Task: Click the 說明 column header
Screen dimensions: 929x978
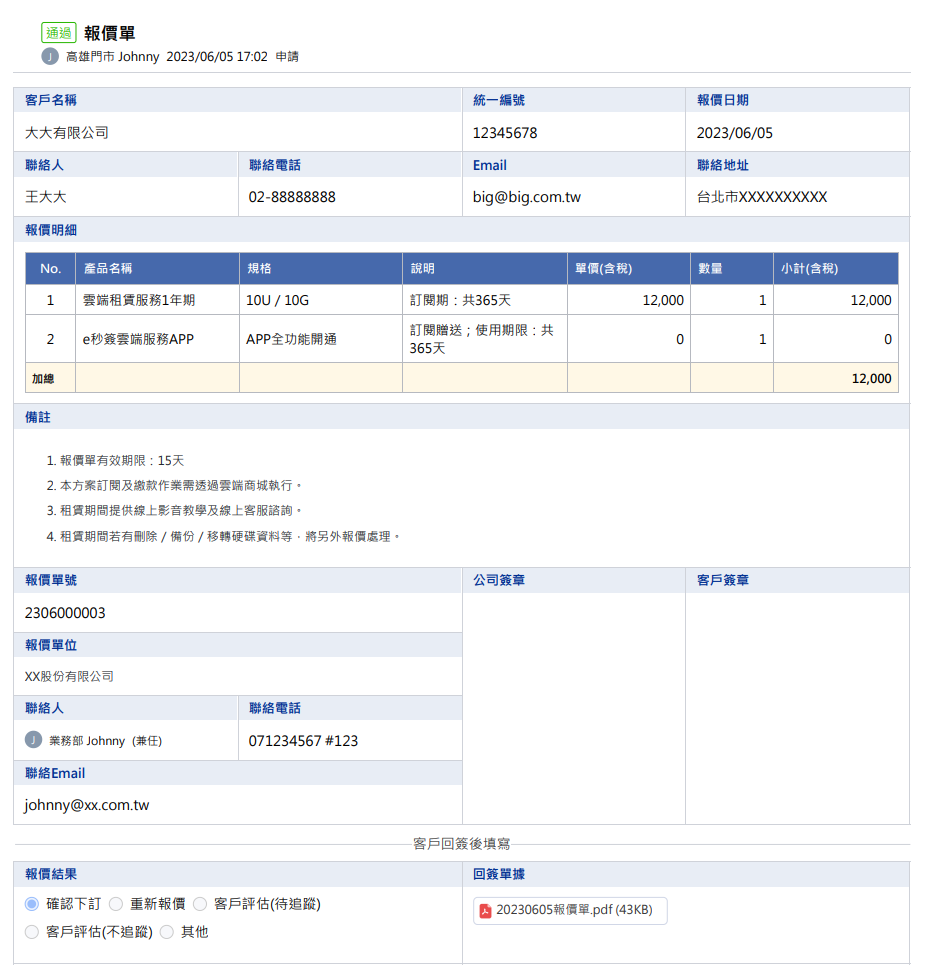Action: (x=485, y=269)
